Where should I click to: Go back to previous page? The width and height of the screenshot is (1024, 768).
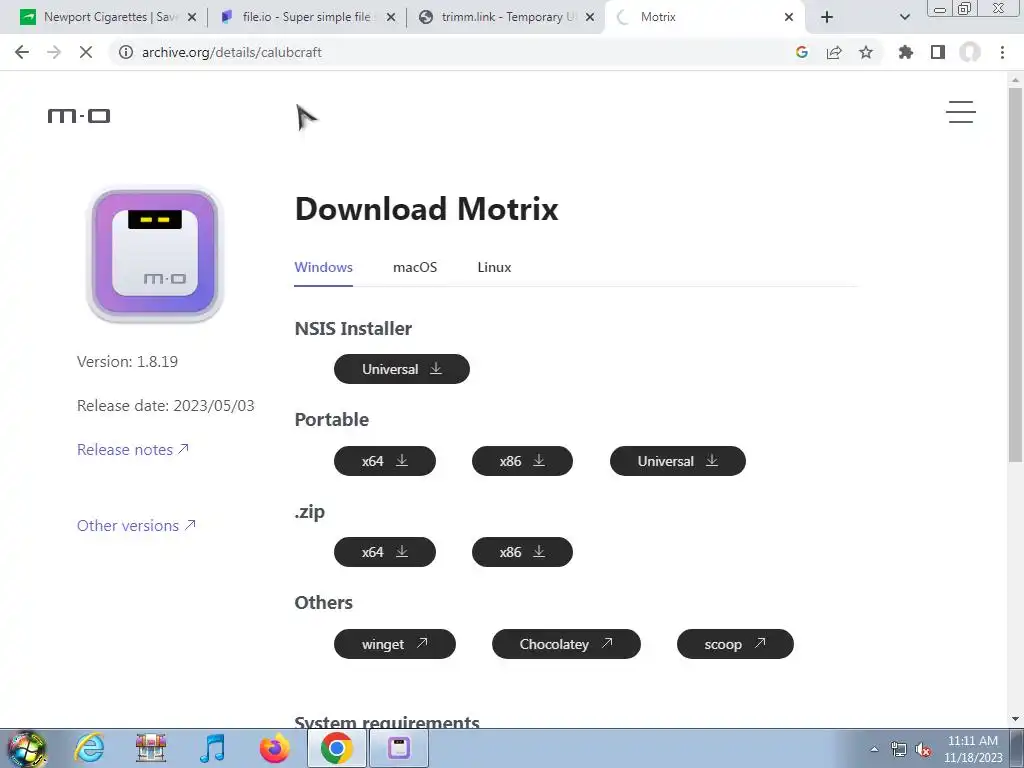pyautogui.click(x=22, y=52)
